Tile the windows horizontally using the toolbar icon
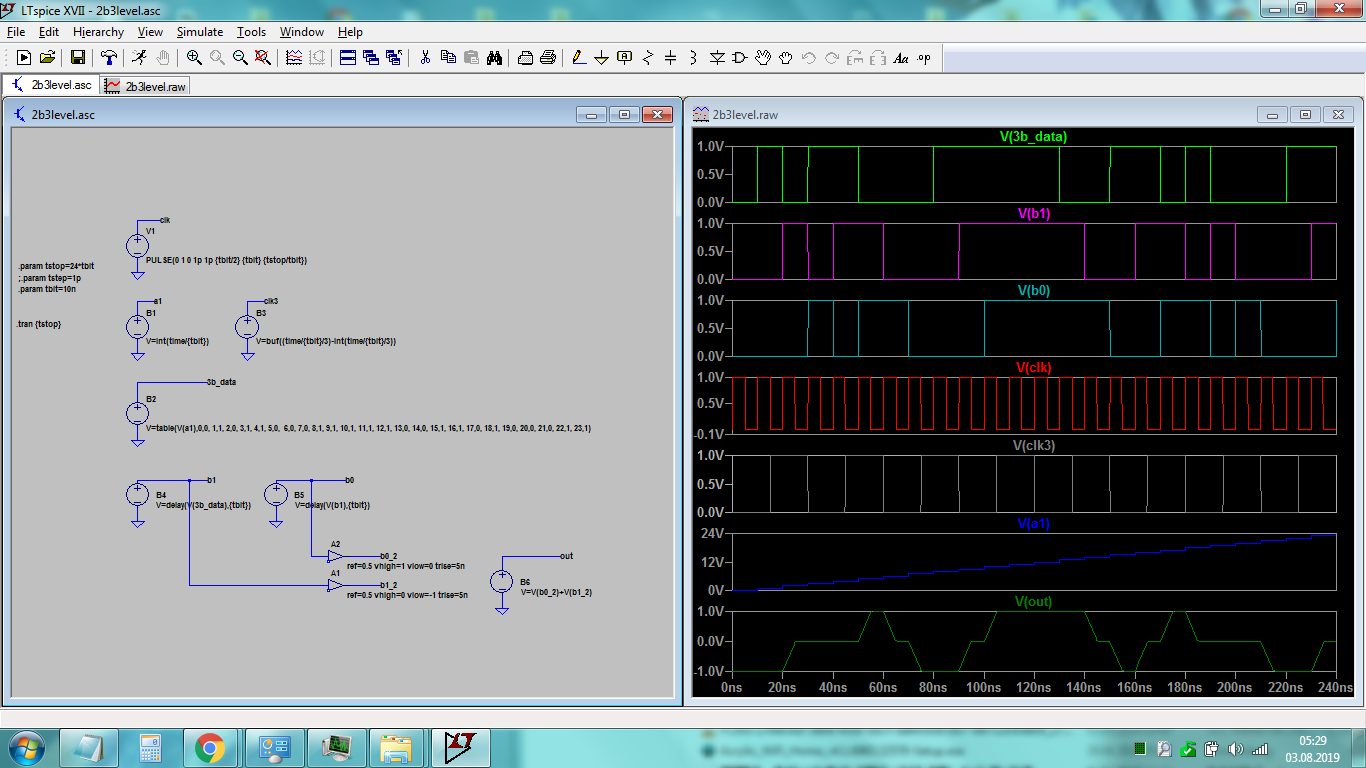 [x=348, y=58]
